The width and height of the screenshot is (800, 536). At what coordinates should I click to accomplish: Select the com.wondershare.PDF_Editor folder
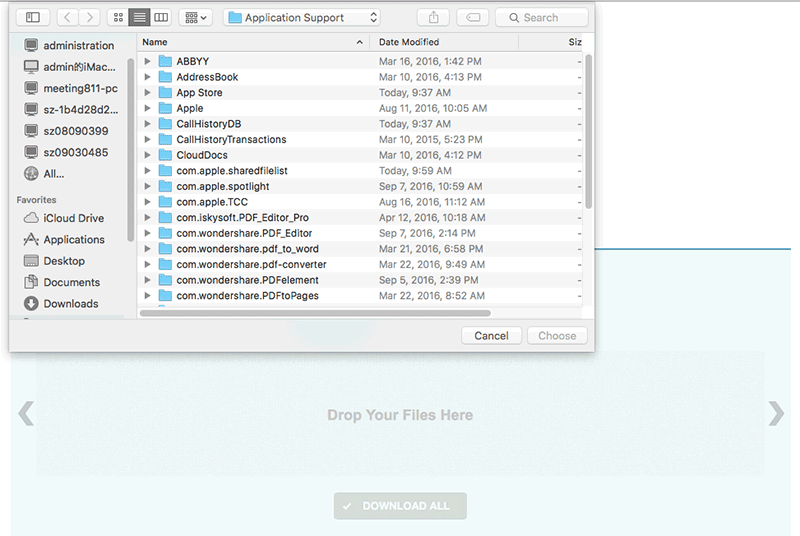click(360, 233)
